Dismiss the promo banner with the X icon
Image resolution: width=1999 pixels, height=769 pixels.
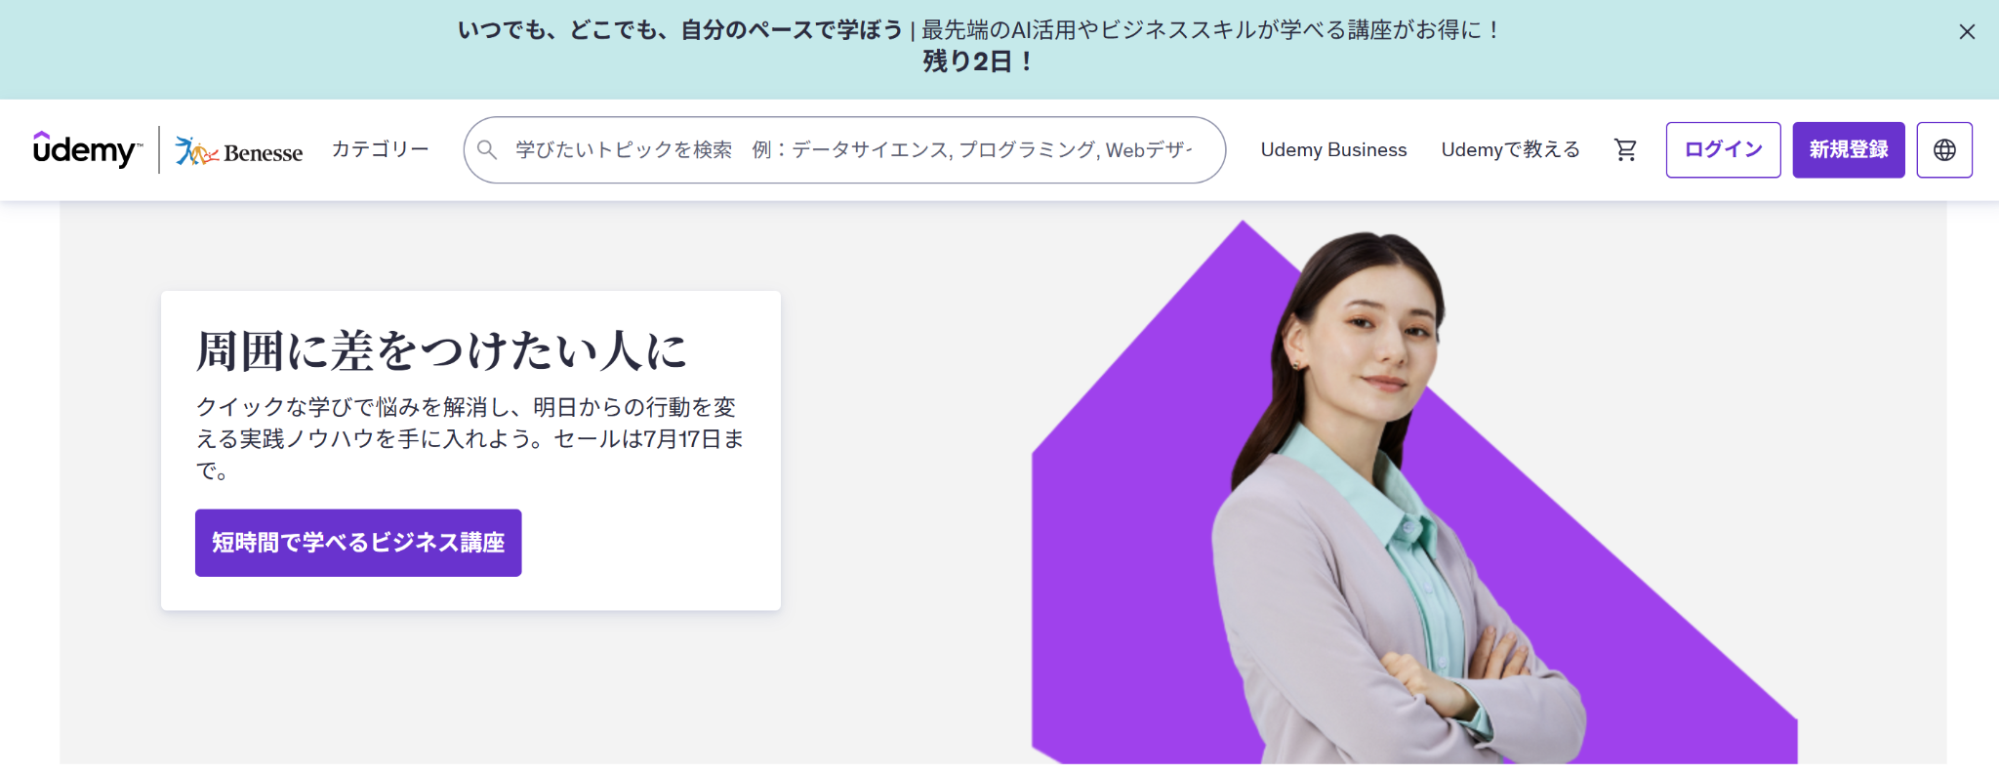tap(1966, 32)
